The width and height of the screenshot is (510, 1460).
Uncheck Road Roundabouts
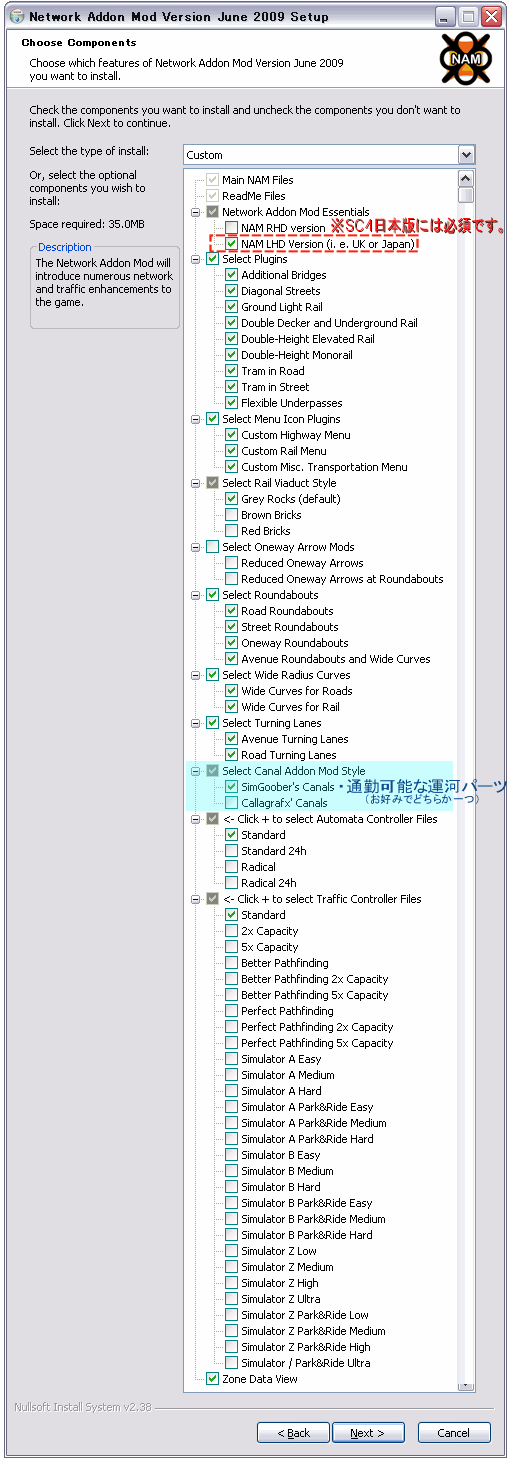(x=232, y=611)
